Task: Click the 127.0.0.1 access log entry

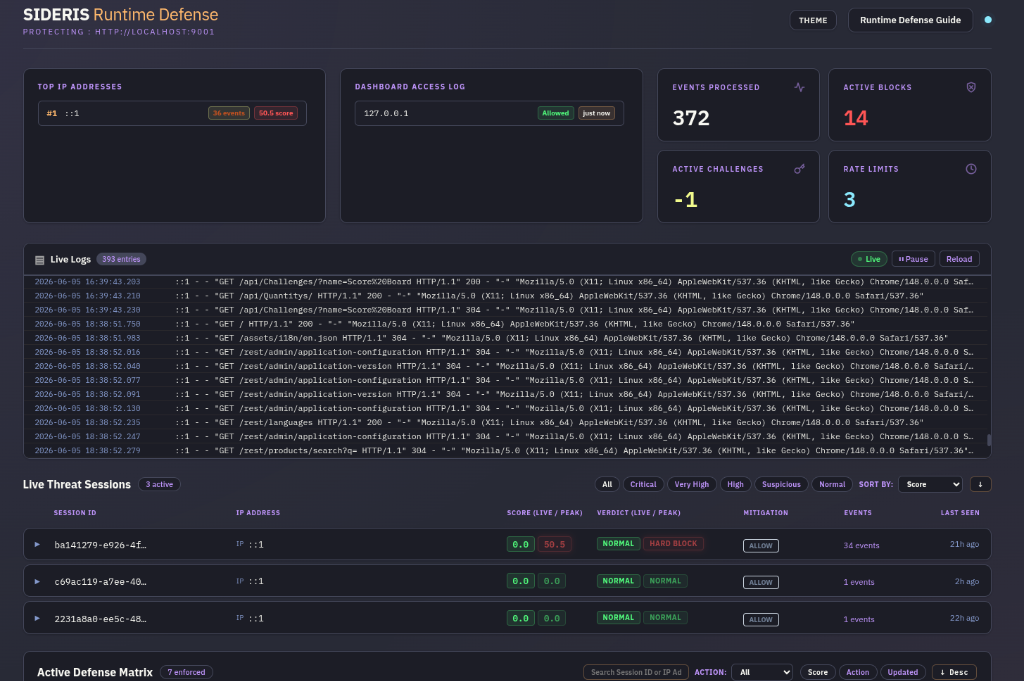Action: [489, 113]
